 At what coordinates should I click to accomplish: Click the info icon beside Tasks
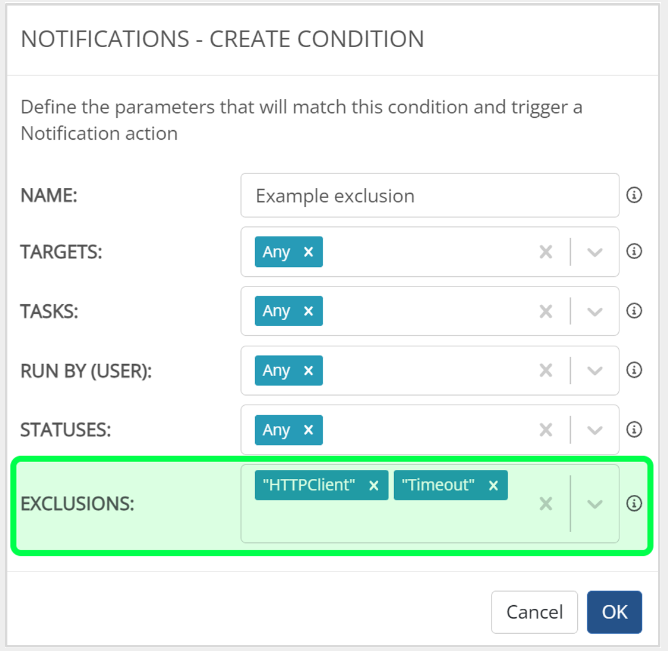point(633,311)
